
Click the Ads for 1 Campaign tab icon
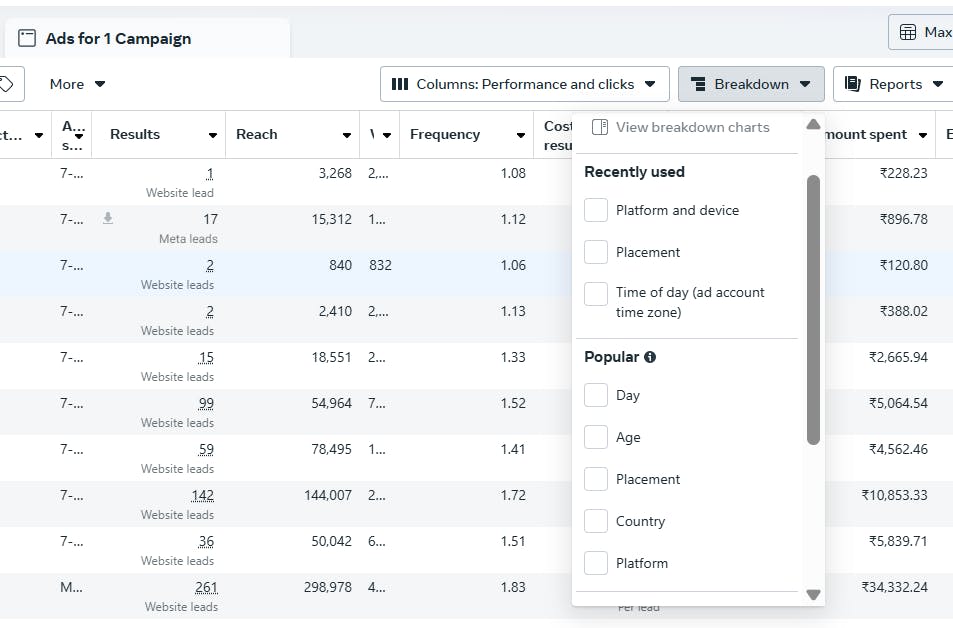point(27,39)
